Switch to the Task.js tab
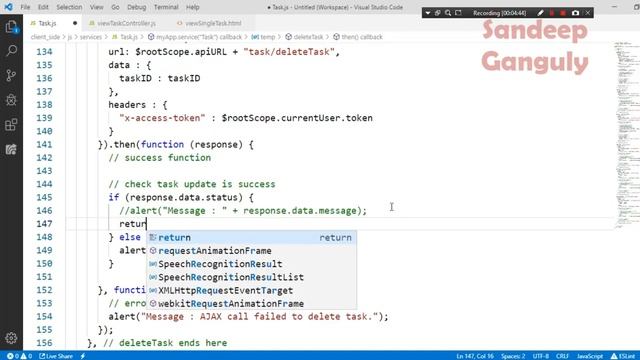The width and height of the screenshot is (640, 360). [47, 23]
